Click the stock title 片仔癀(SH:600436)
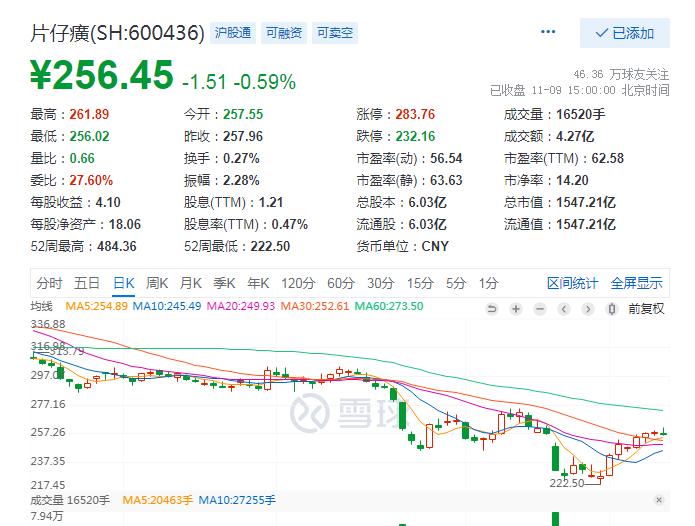The height and width of the screenshot is (526, 695). pos(117,33)
